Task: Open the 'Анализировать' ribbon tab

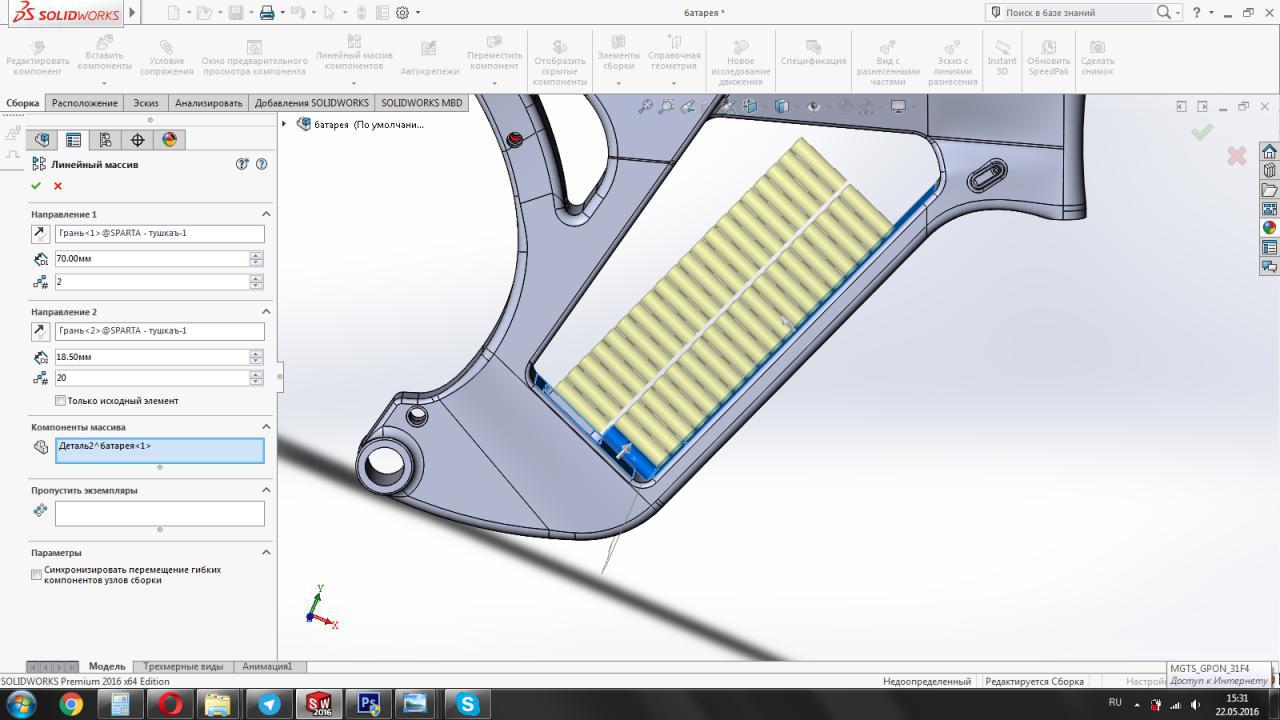Action: click(x=208, y=103)
